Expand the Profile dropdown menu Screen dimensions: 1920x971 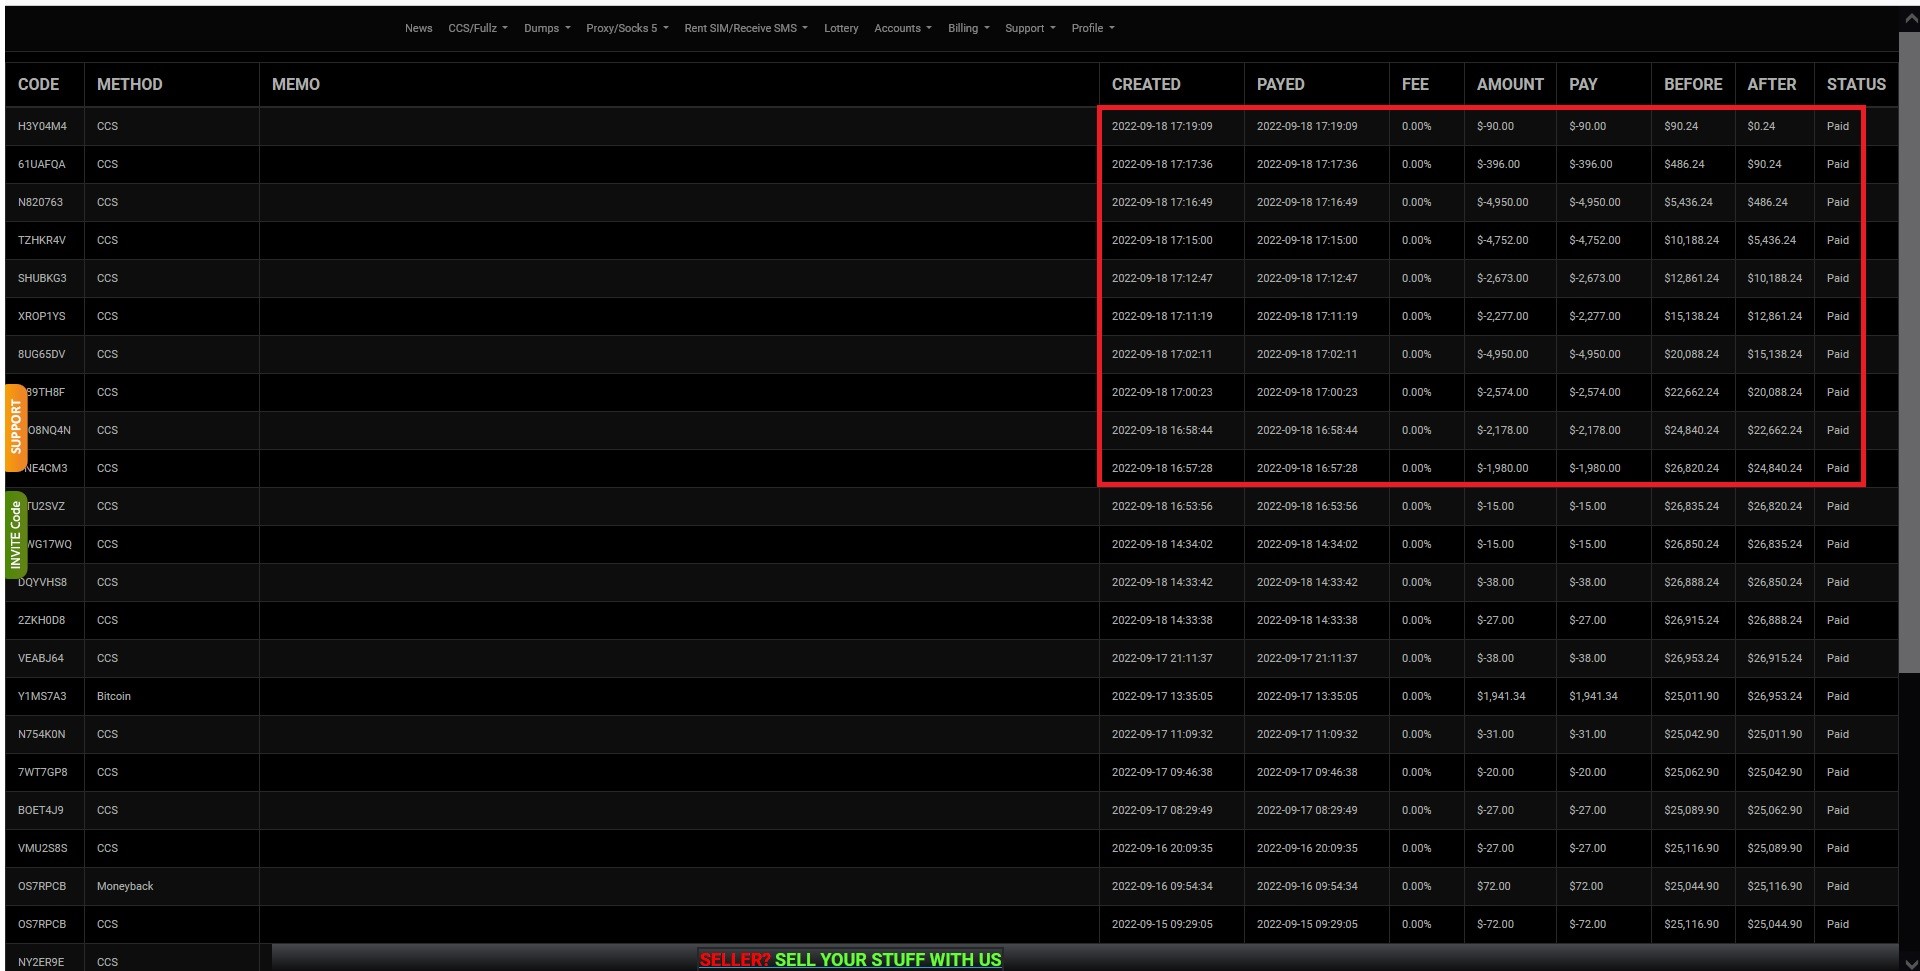1093,28
